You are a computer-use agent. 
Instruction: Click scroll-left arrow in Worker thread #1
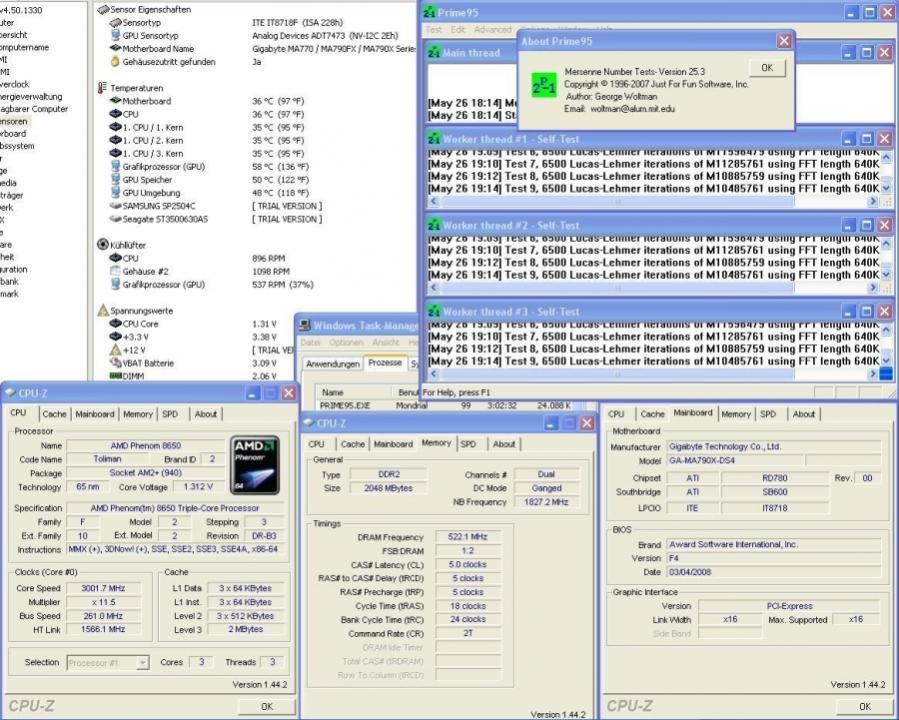[434, 202]
